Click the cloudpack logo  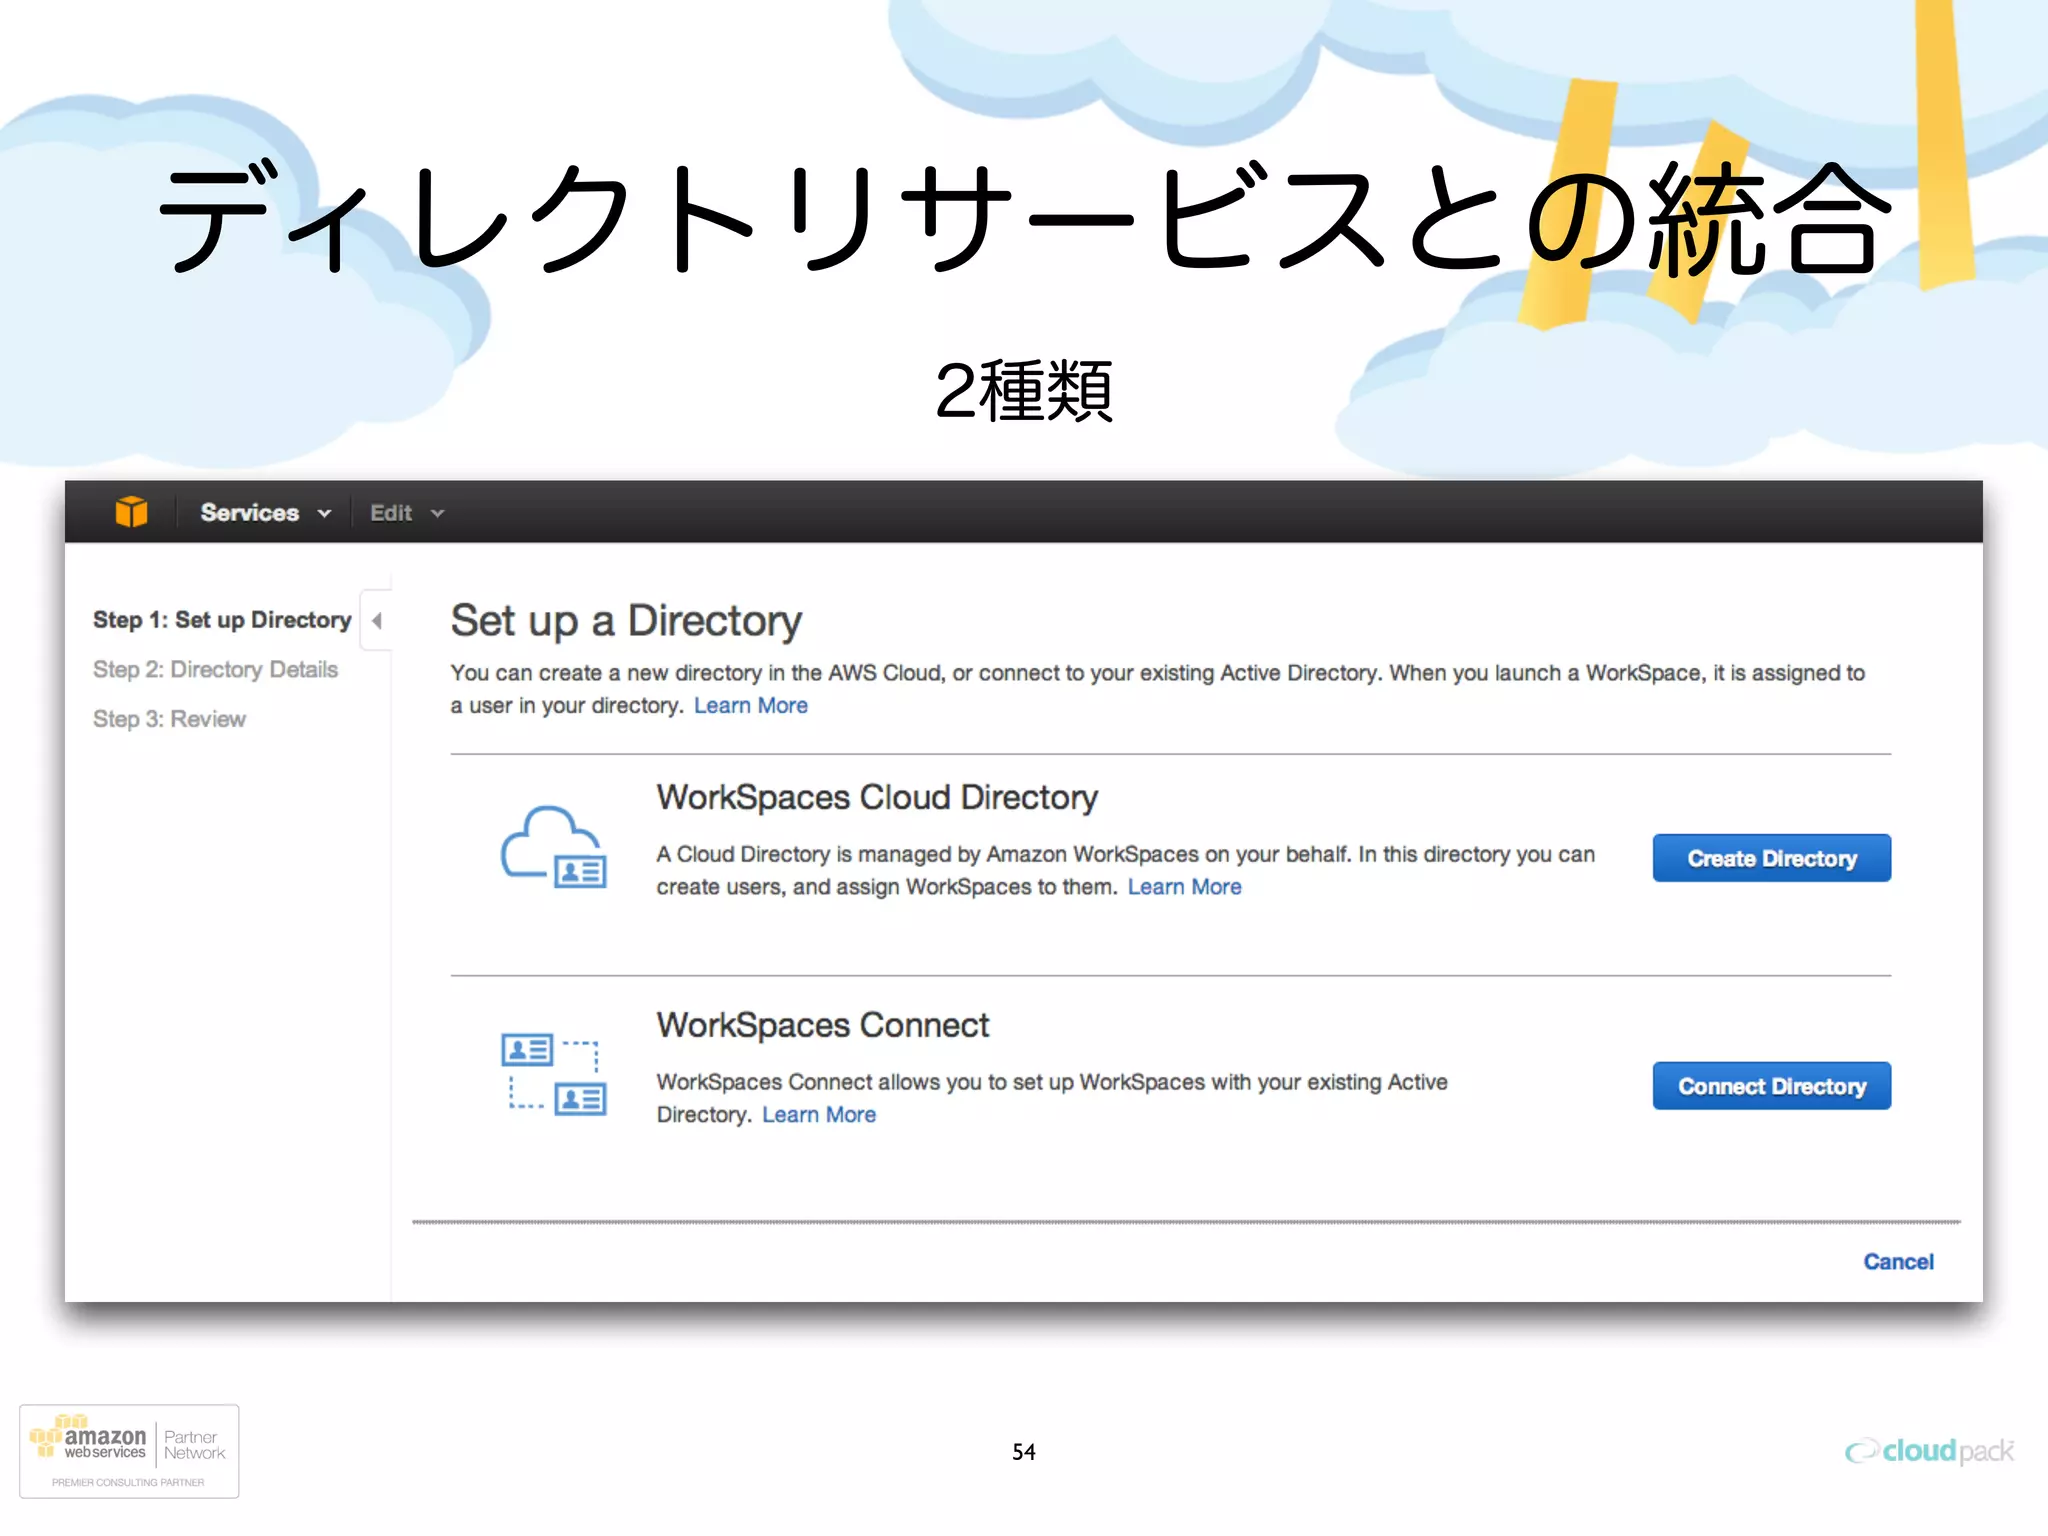1929,1451
